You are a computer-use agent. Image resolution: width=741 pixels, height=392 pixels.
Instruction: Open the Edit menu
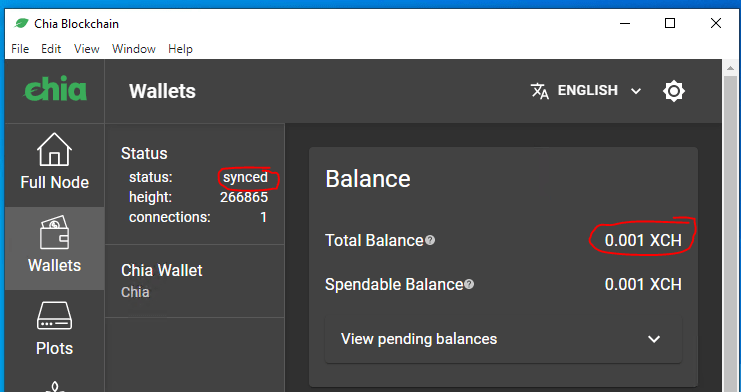51,49
